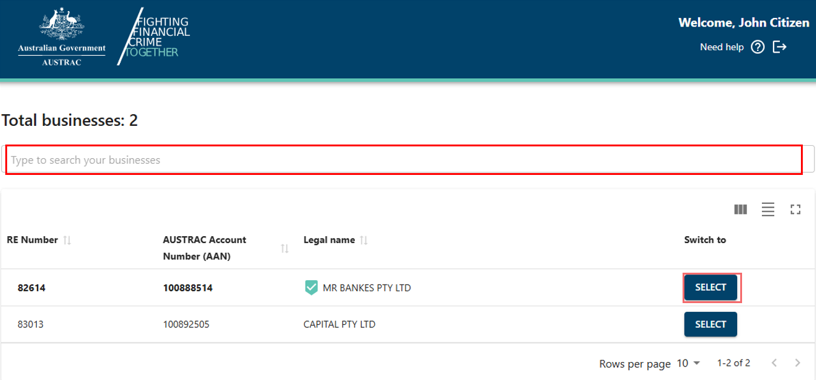Click the green verified shield icon
The height and width of the screenshot is (380, 816).
pos(311,287)
